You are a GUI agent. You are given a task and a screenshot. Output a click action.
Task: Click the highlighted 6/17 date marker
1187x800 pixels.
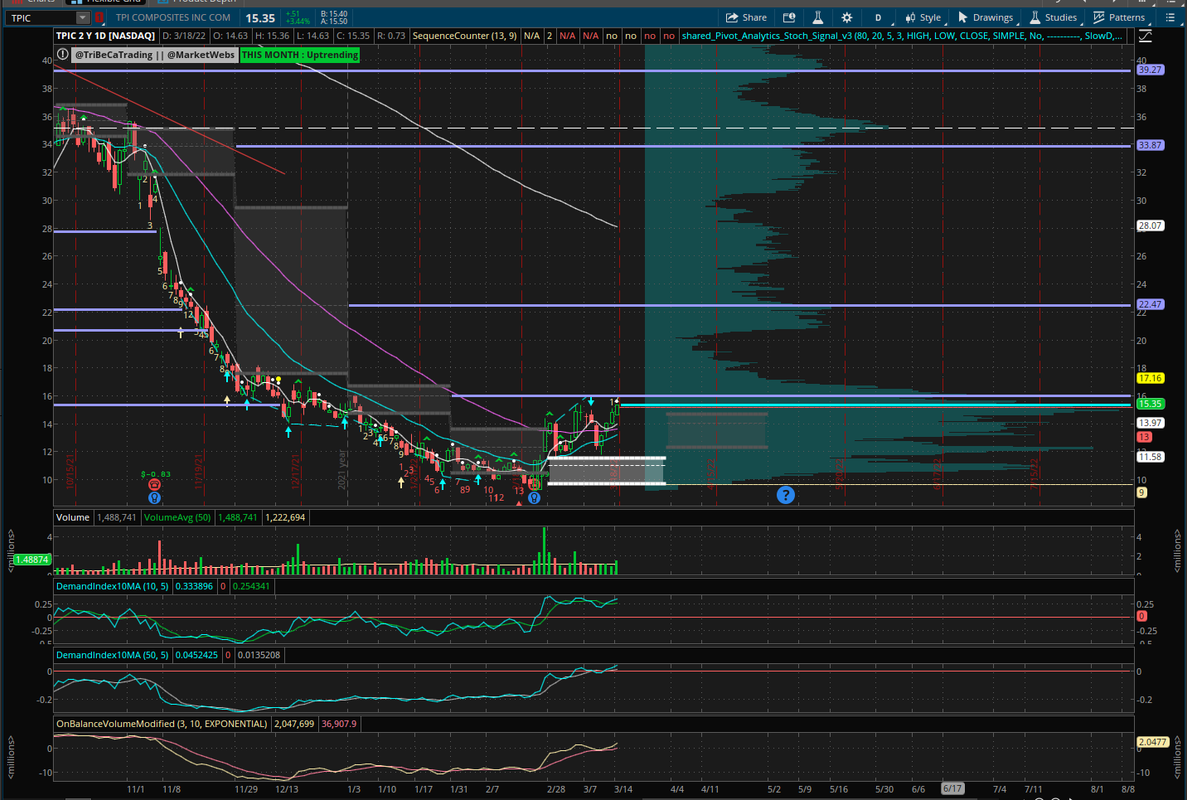[952, 789]
